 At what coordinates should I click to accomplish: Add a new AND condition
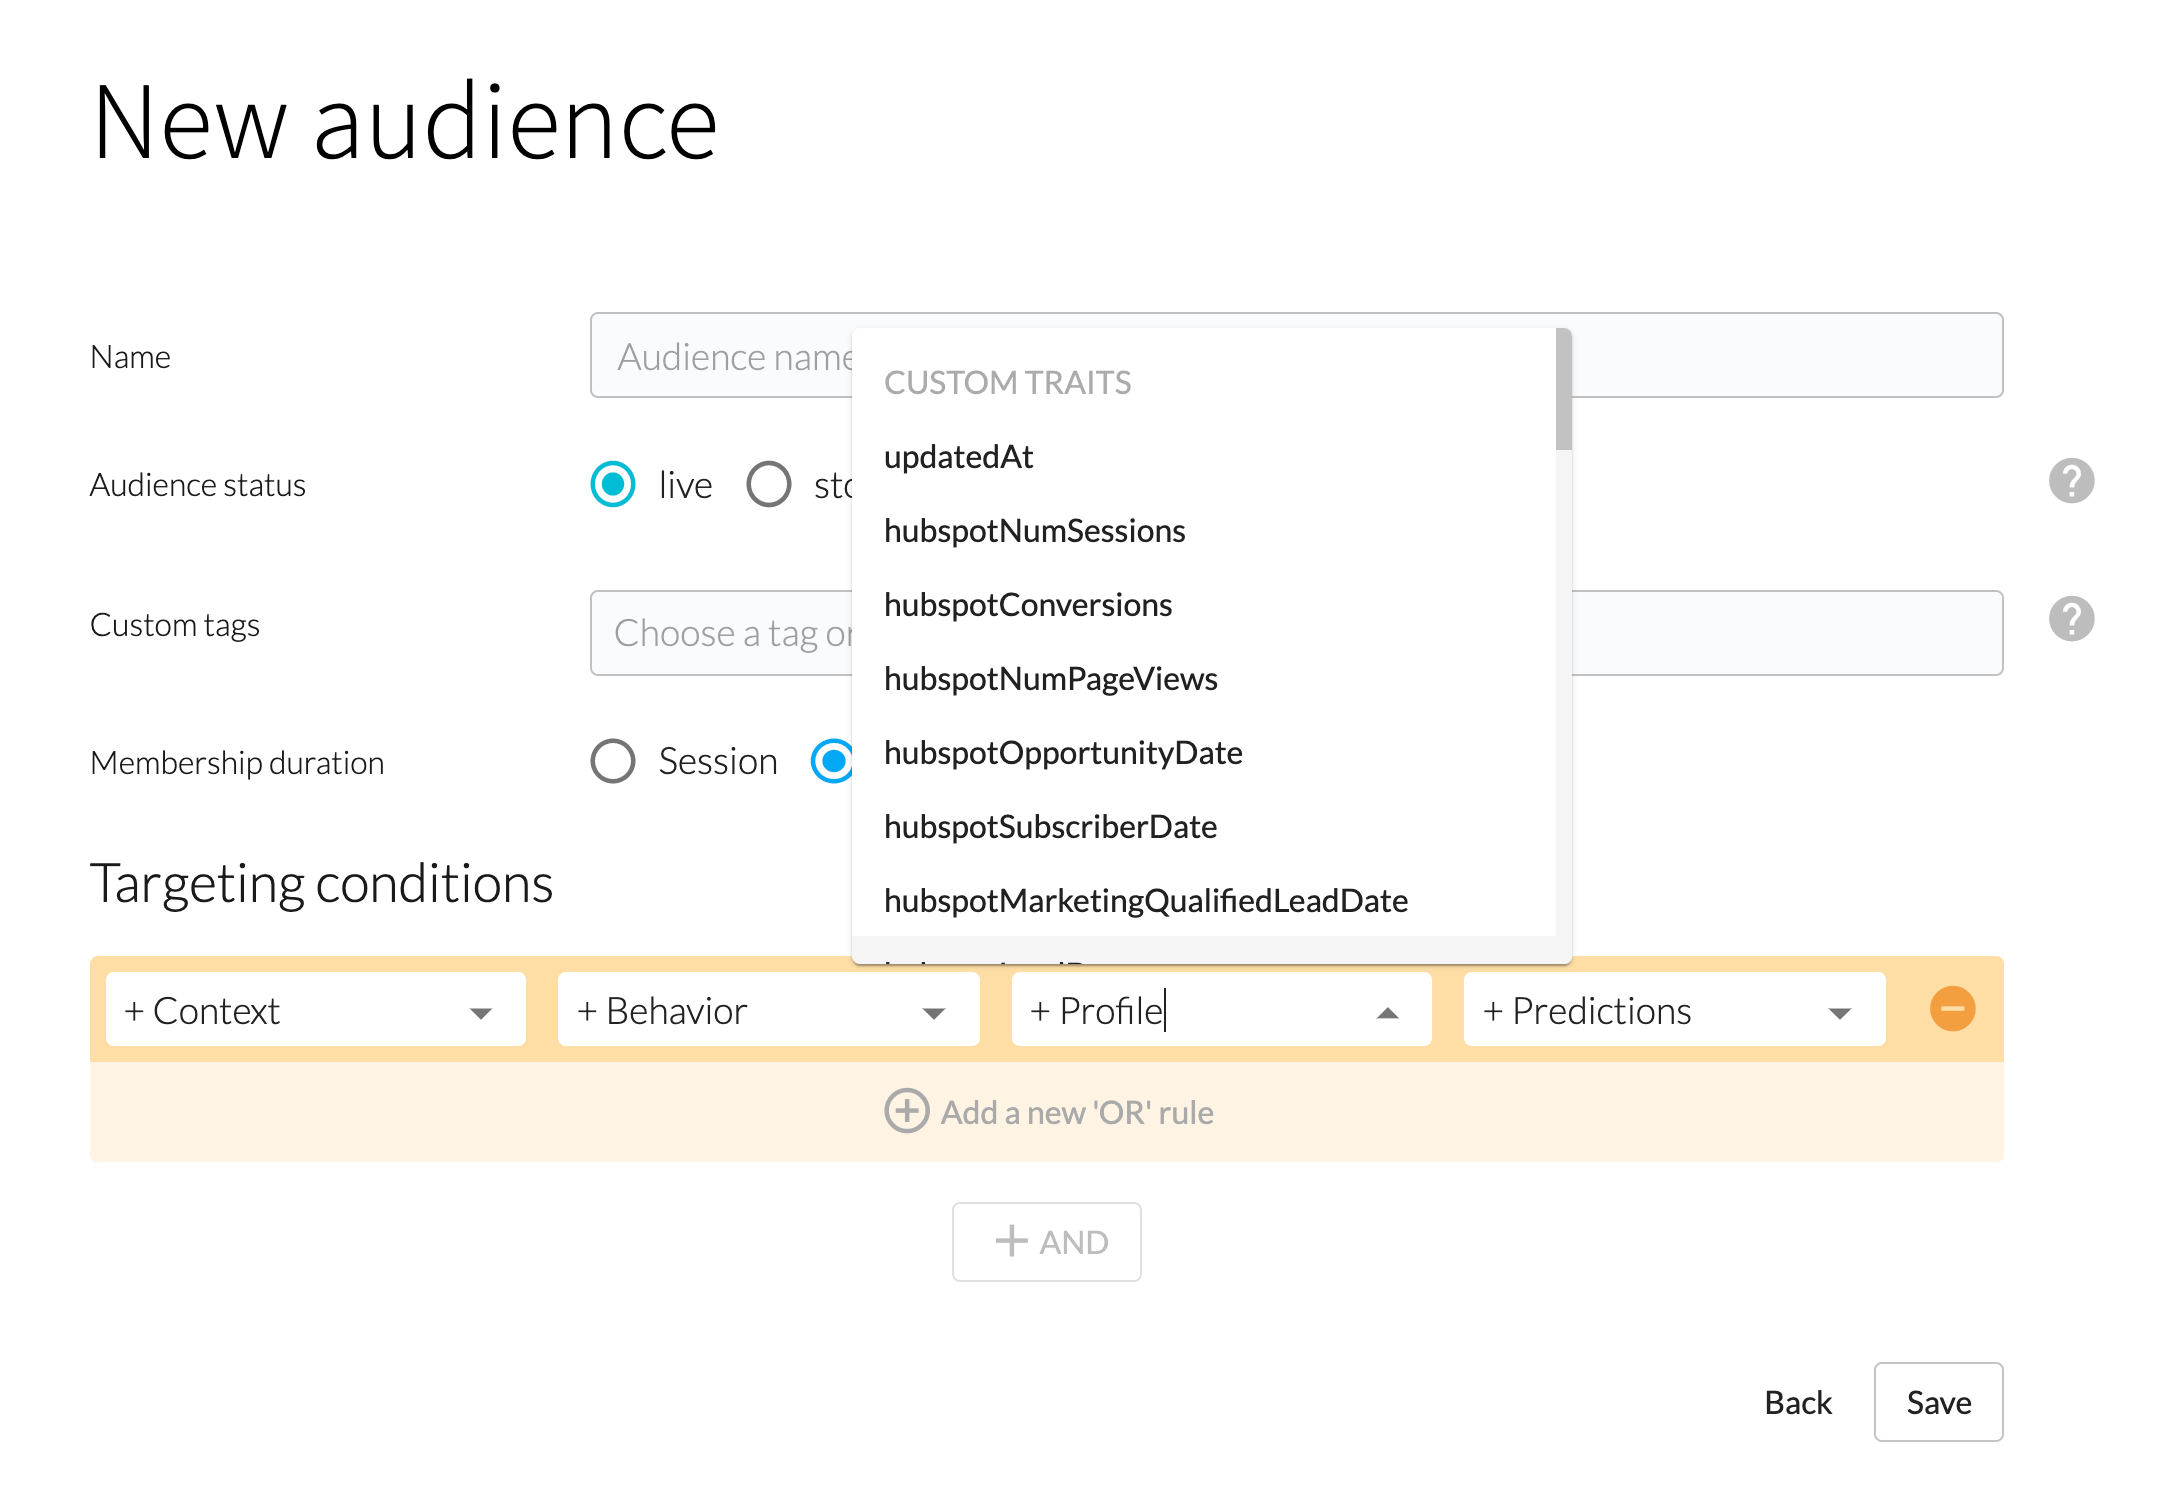coord(1046,1241)
